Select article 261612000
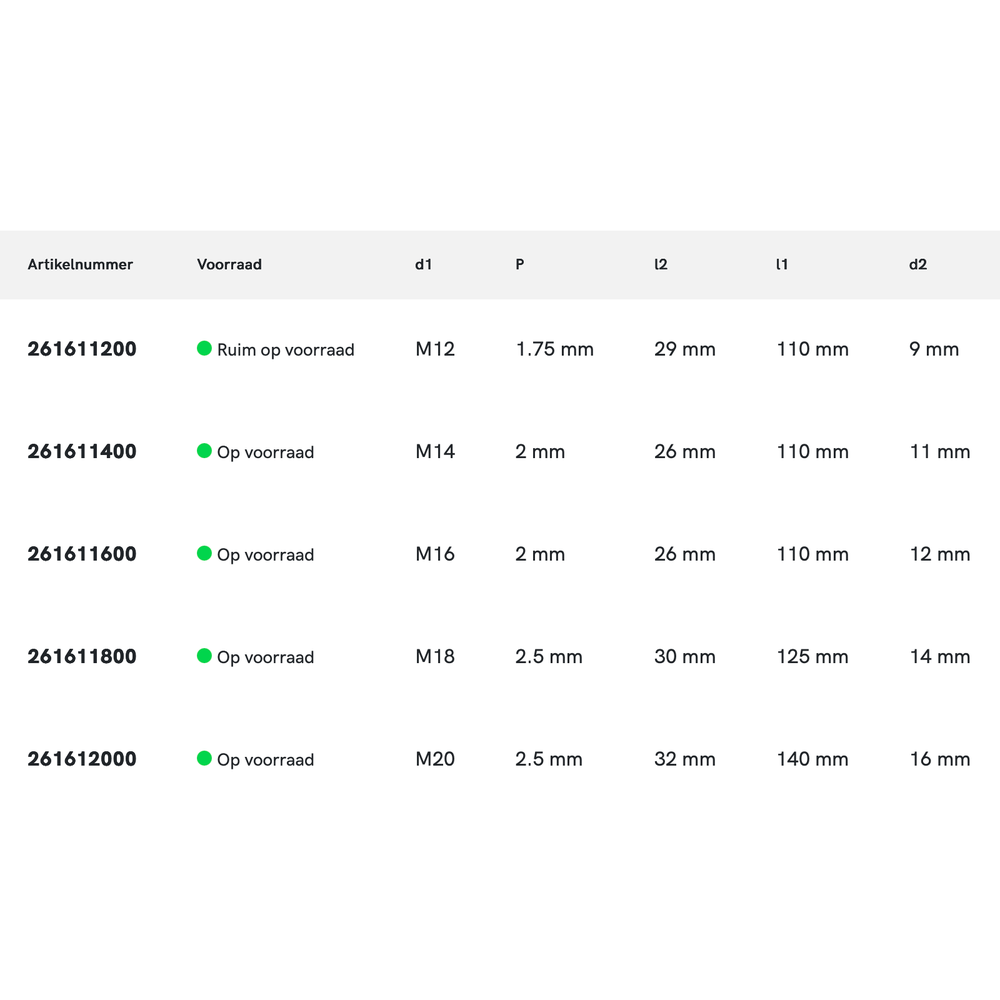 point(82,759)
